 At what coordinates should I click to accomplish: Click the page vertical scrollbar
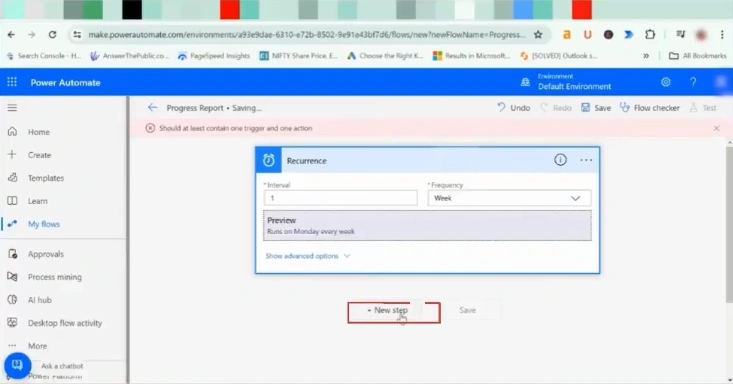(x=729, y=225)
